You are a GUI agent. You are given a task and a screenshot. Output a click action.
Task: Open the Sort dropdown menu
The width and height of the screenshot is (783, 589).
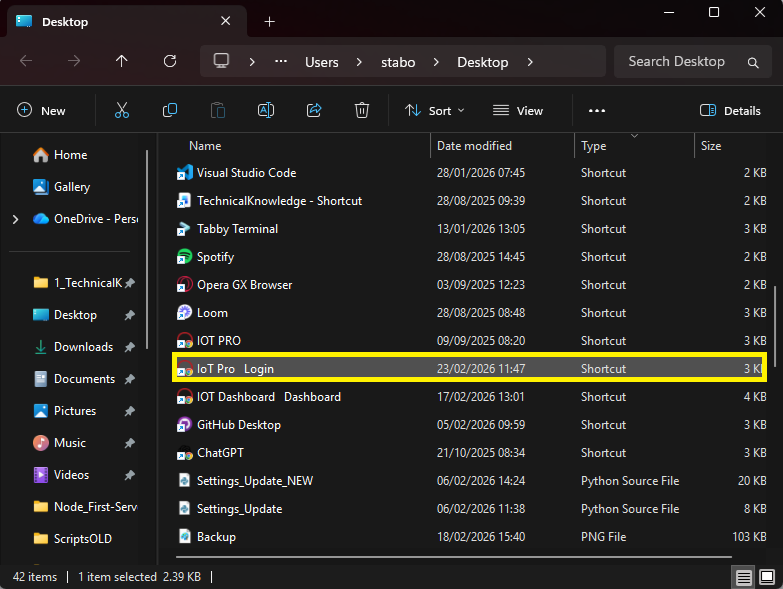click(x=434, y=111)
